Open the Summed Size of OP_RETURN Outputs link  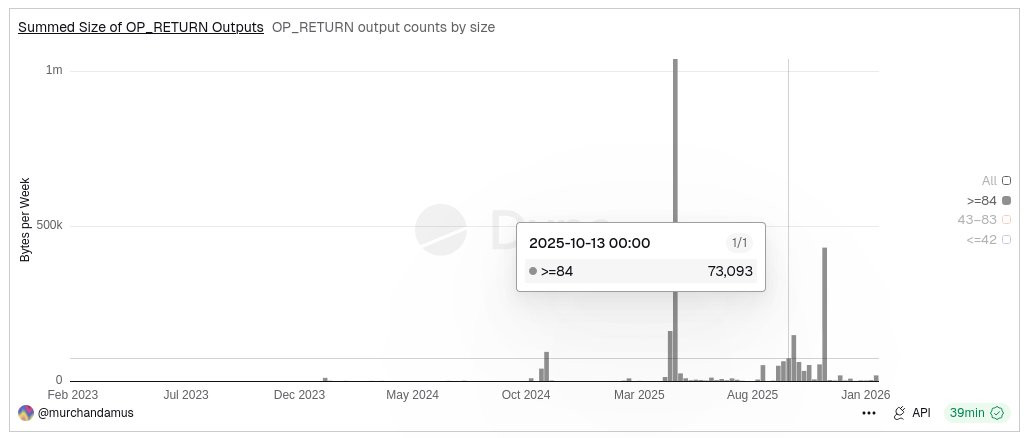[141, 27]
